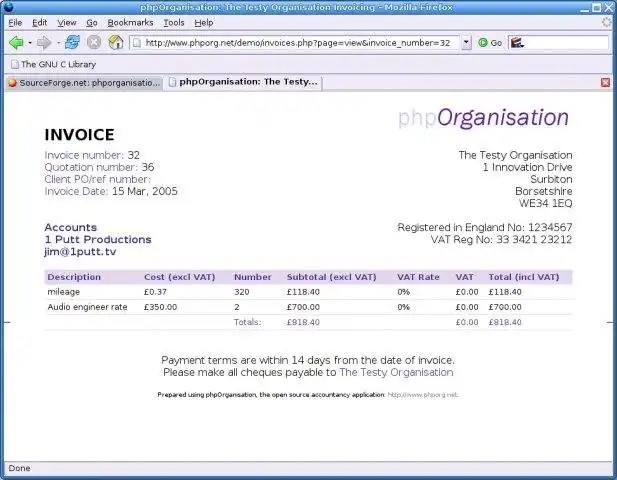Click the invoice number value 32

(133, 155)
